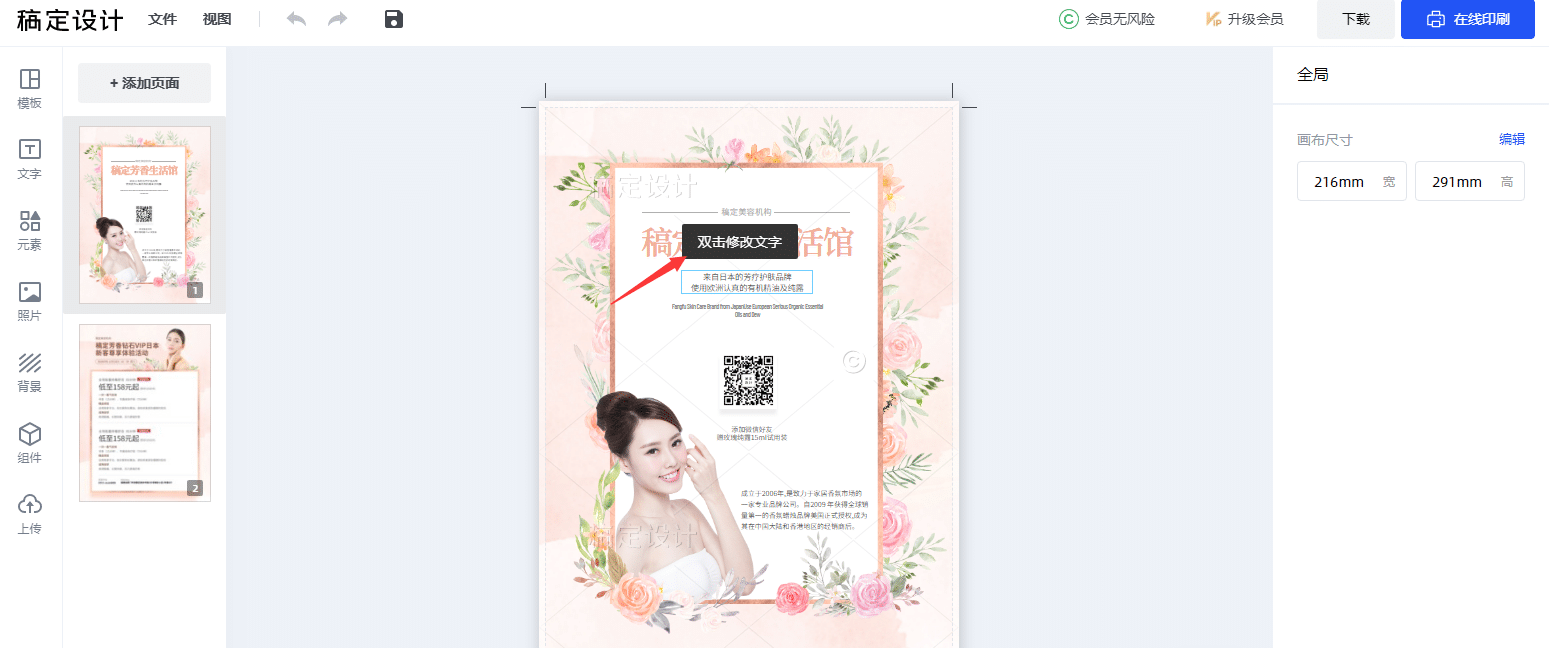This screenshot has height=648, width=1549.
Task: Click 升级会员 upgrade membership
Action: click(1244, 19)
